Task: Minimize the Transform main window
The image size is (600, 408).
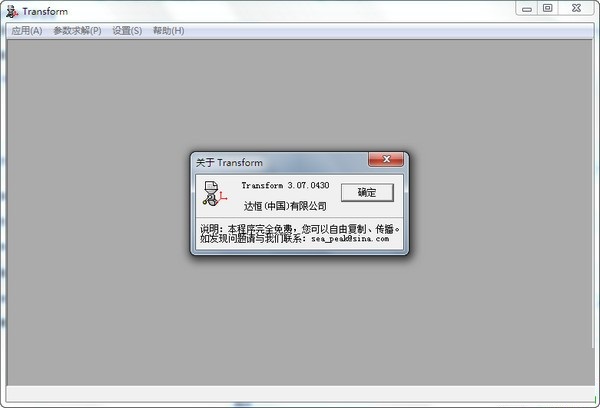Action: [527, 8]
